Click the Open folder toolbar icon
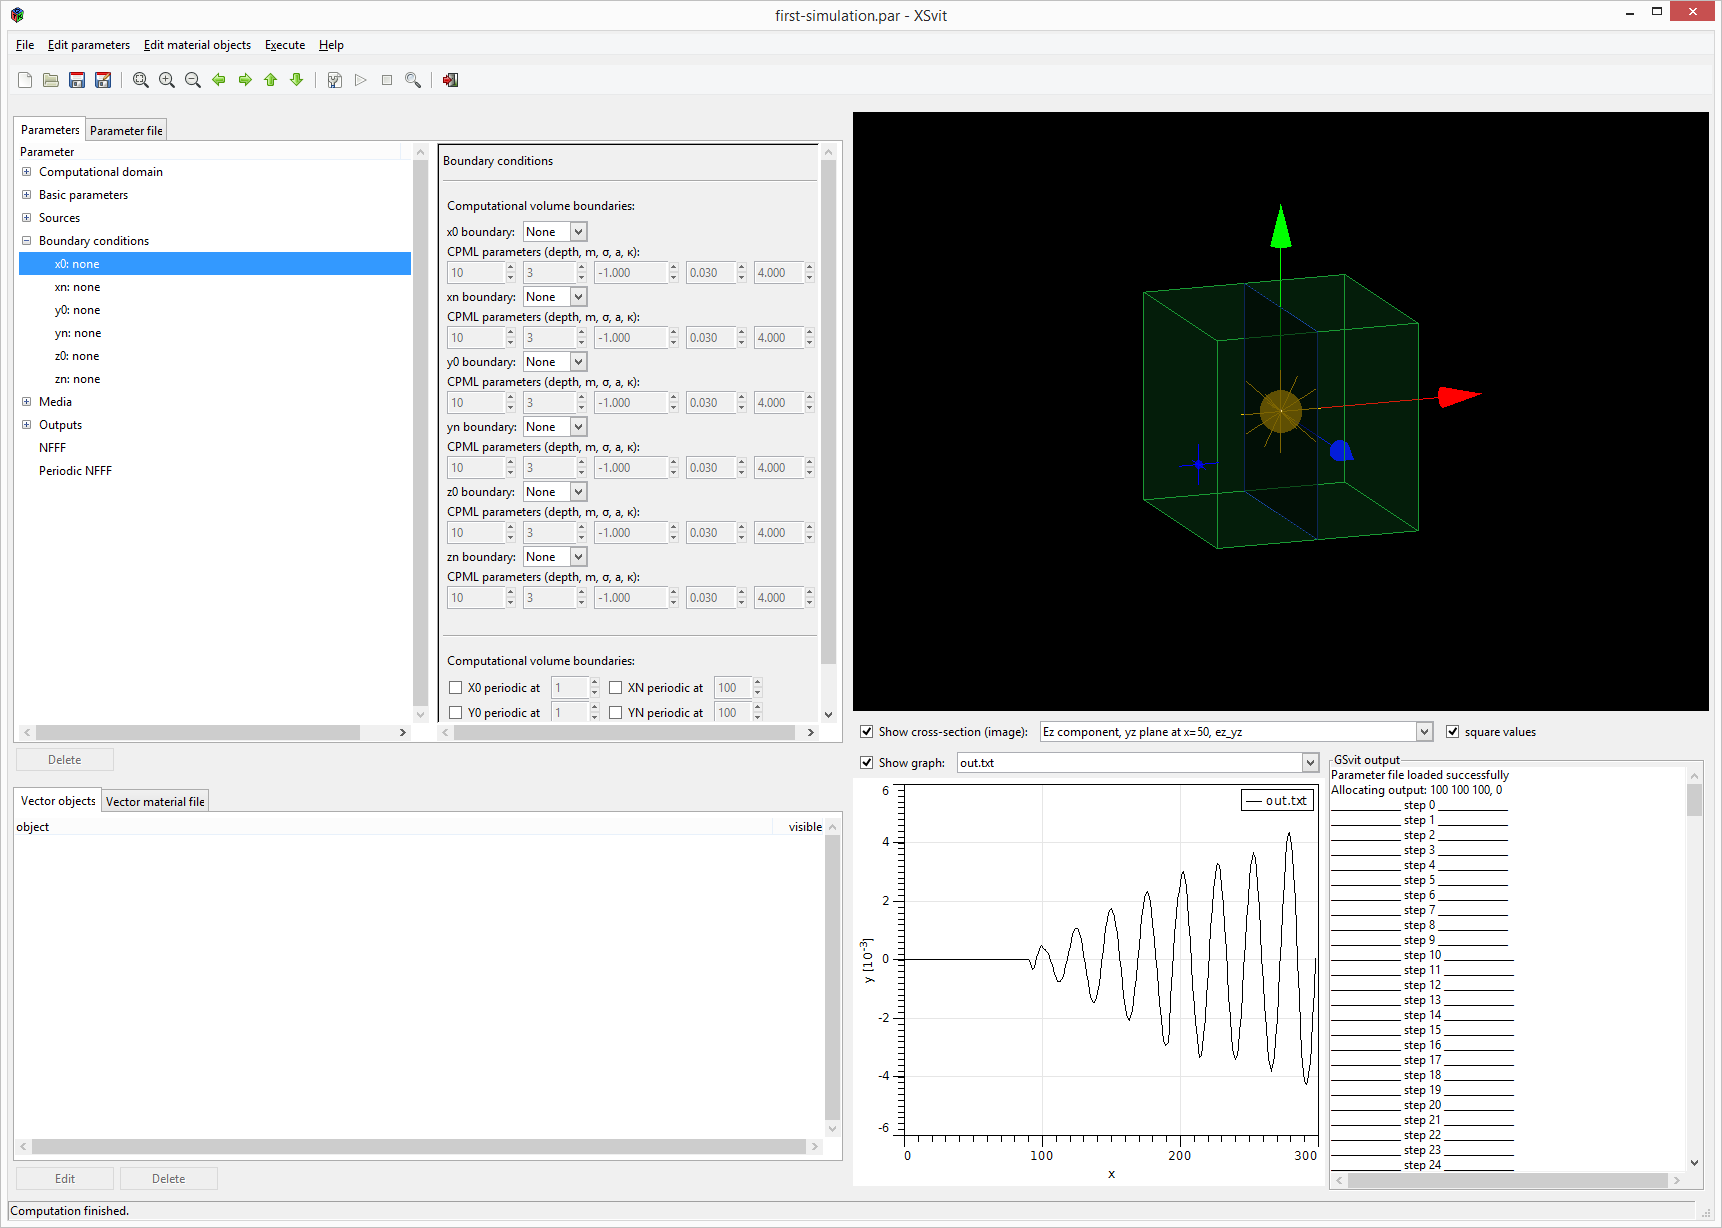Image resolution: width=1722 pixels, height=1228 pixels. tap(51, 80)
